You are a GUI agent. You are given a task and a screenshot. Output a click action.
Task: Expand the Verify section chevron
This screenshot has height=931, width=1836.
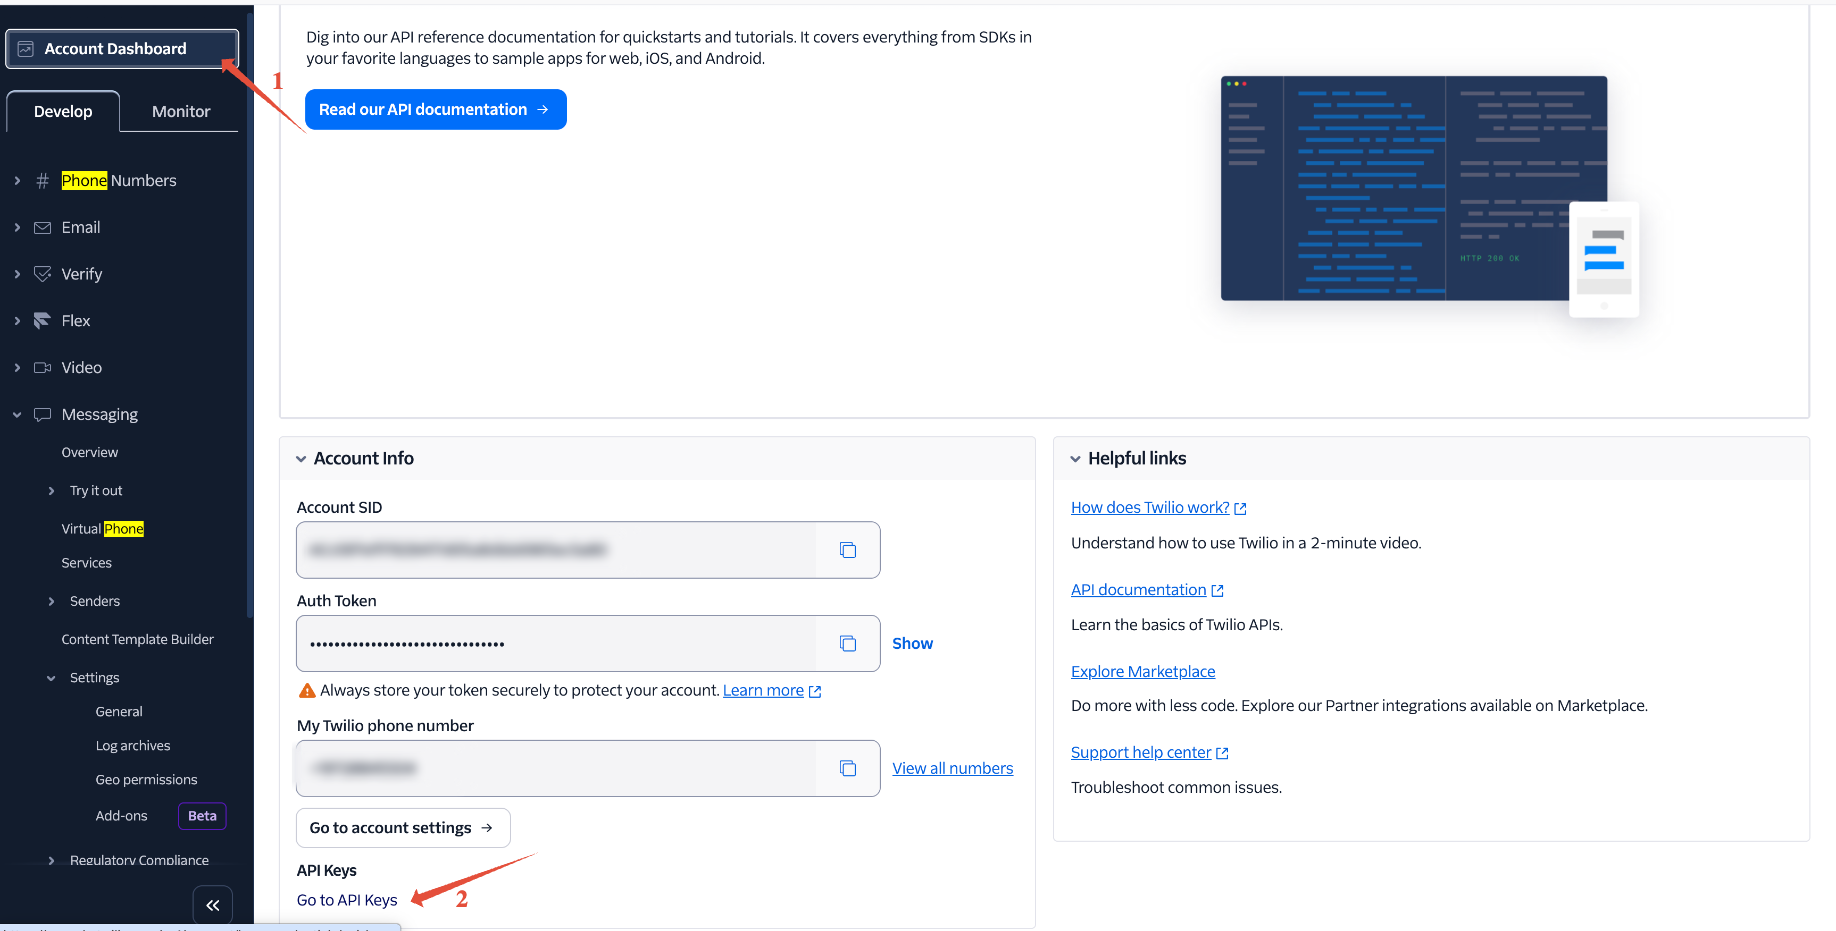click(17, 274)
